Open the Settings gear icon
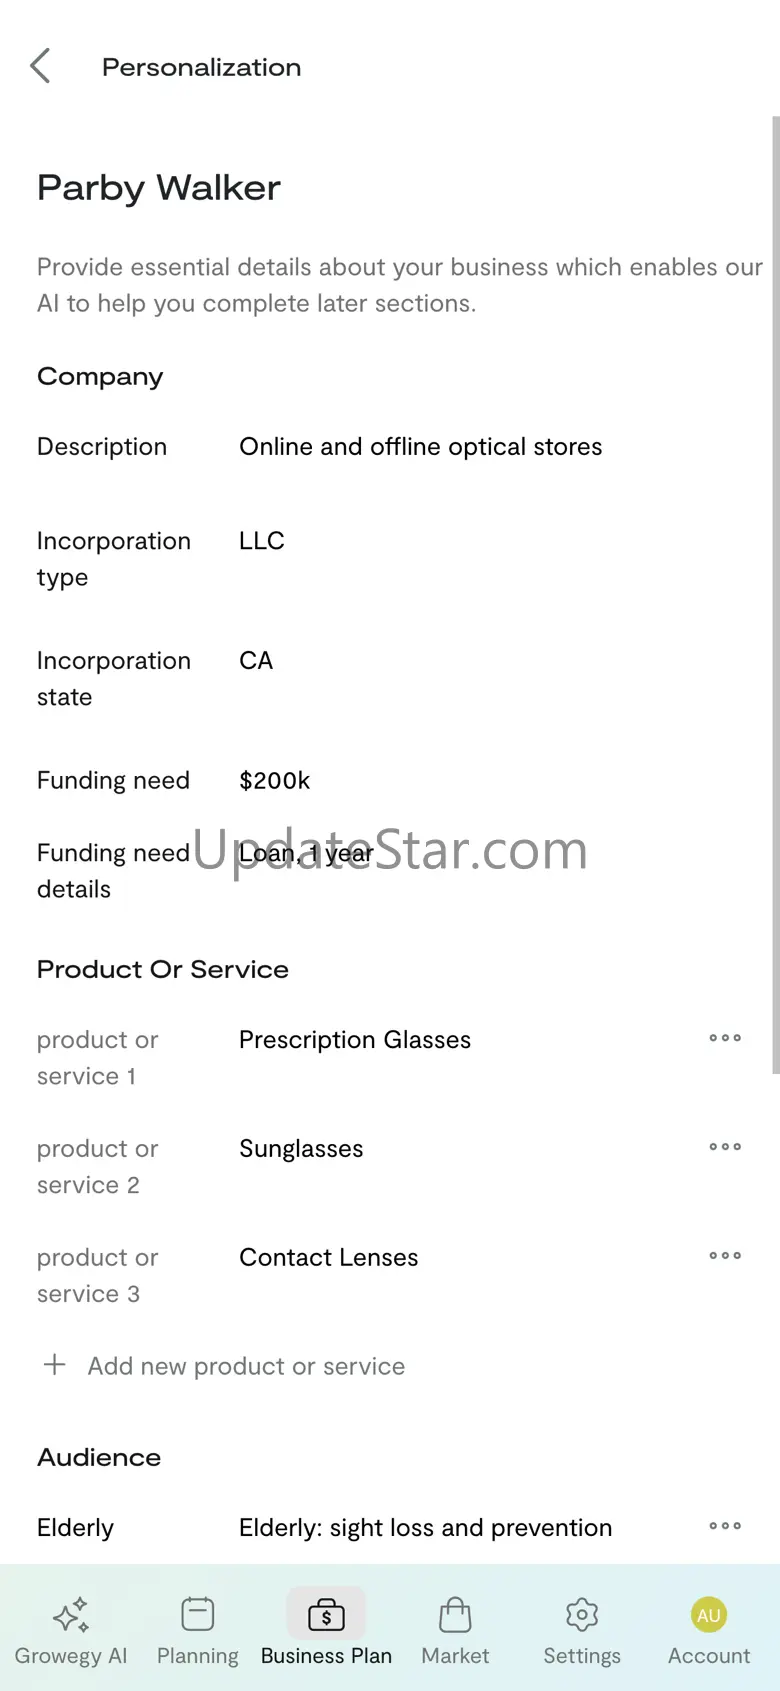Viewport: 780px width, 1691px height. click(582, 1614)
